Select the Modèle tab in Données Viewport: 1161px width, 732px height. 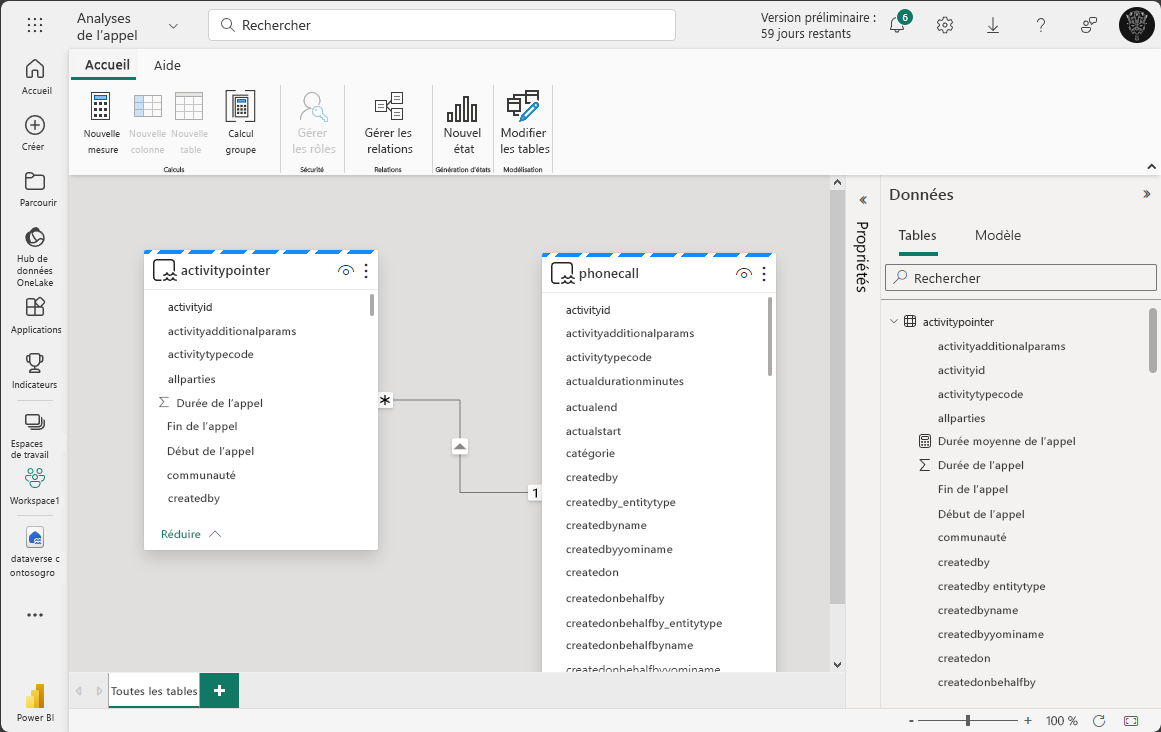tap(997, 235)
